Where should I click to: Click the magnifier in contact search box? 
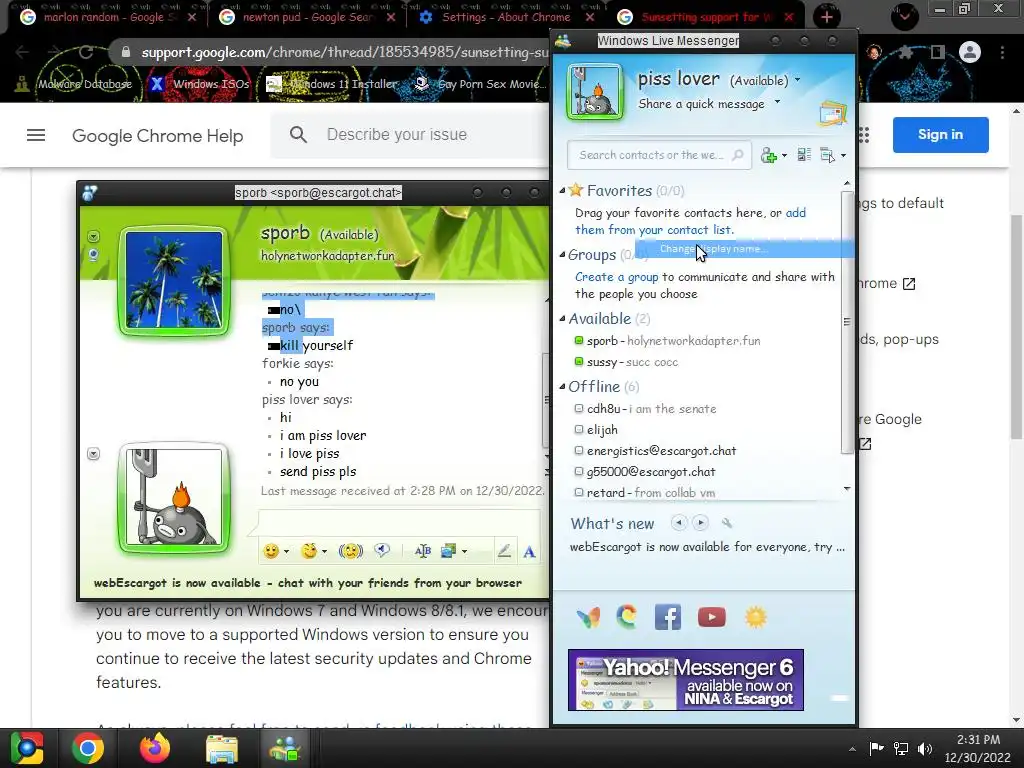point(737,155)
